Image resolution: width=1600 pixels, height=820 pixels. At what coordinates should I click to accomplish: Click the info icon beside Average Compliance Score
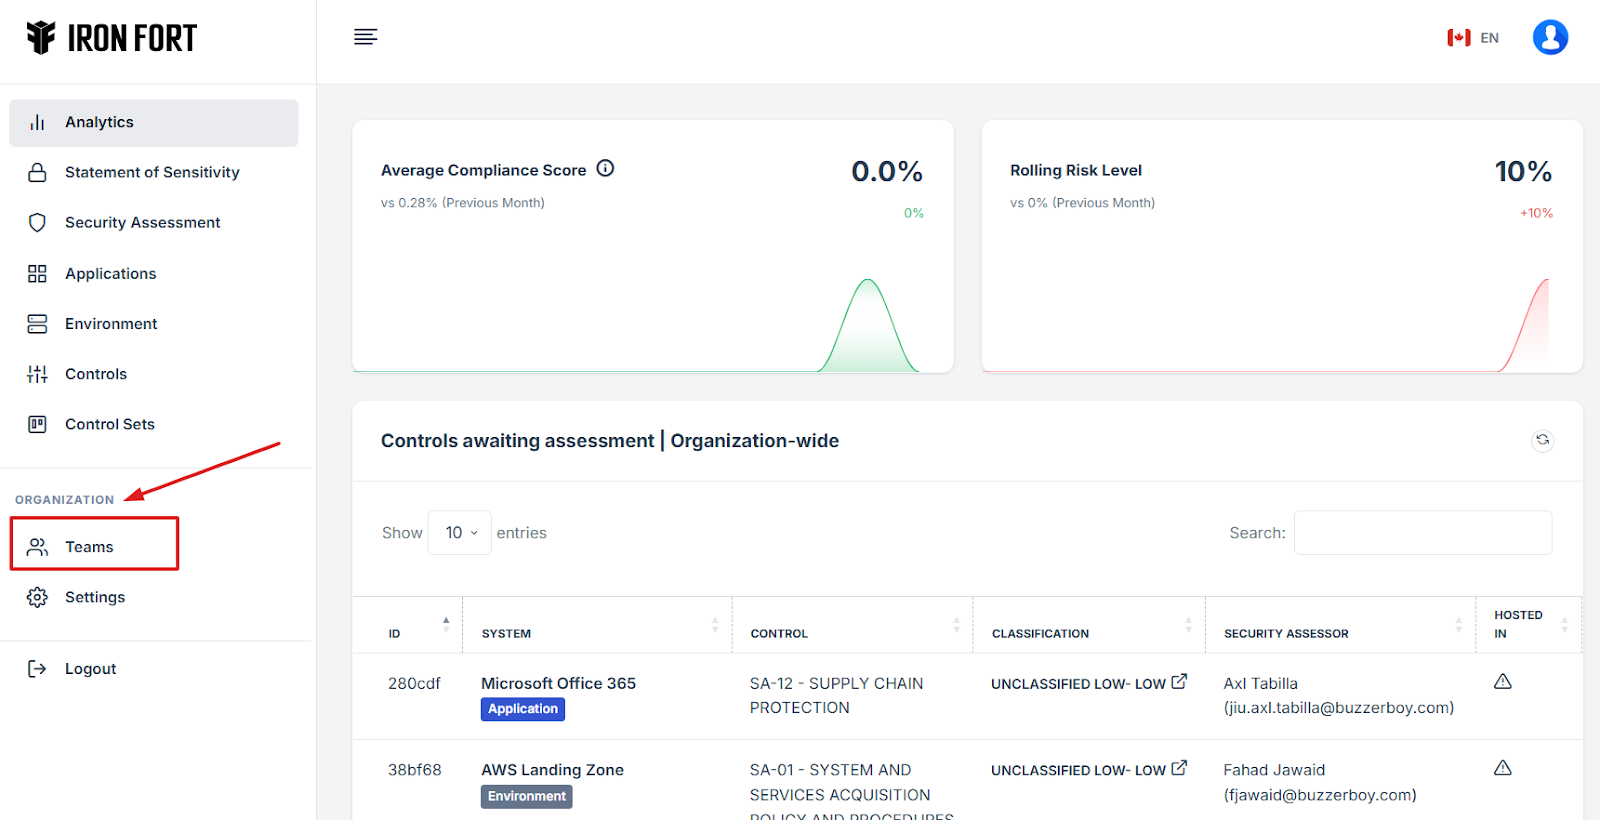(x=605, y=169)
